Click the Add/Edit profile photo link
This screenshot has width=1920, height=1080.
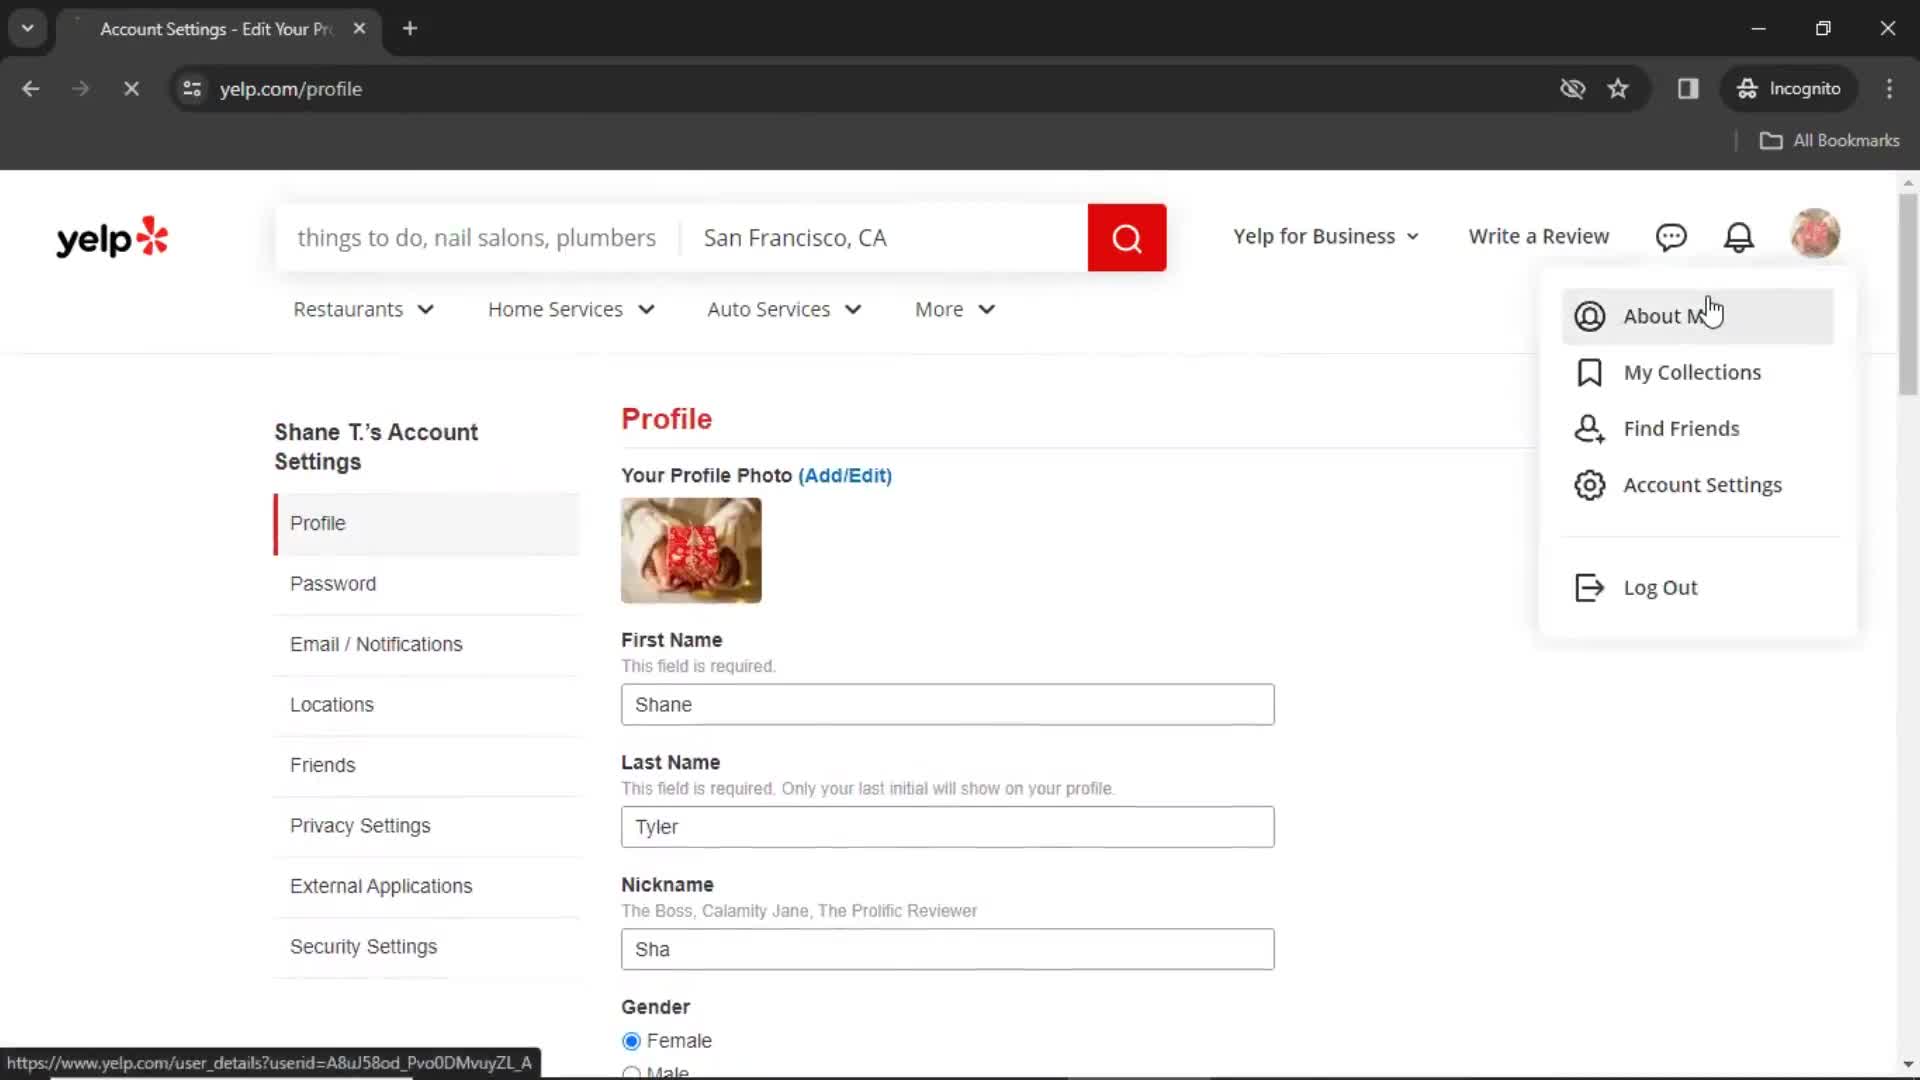coord(844,476)
